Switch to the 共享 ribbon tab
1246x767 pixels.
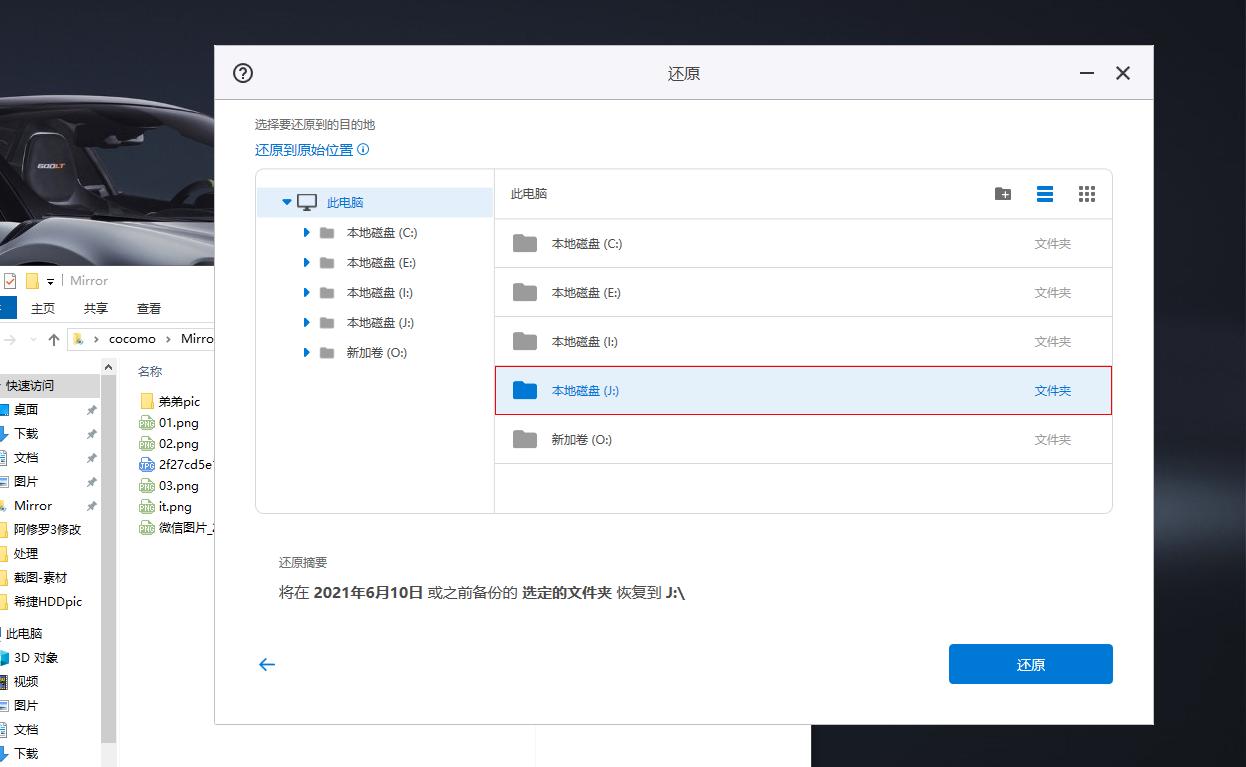pos(95,308)
